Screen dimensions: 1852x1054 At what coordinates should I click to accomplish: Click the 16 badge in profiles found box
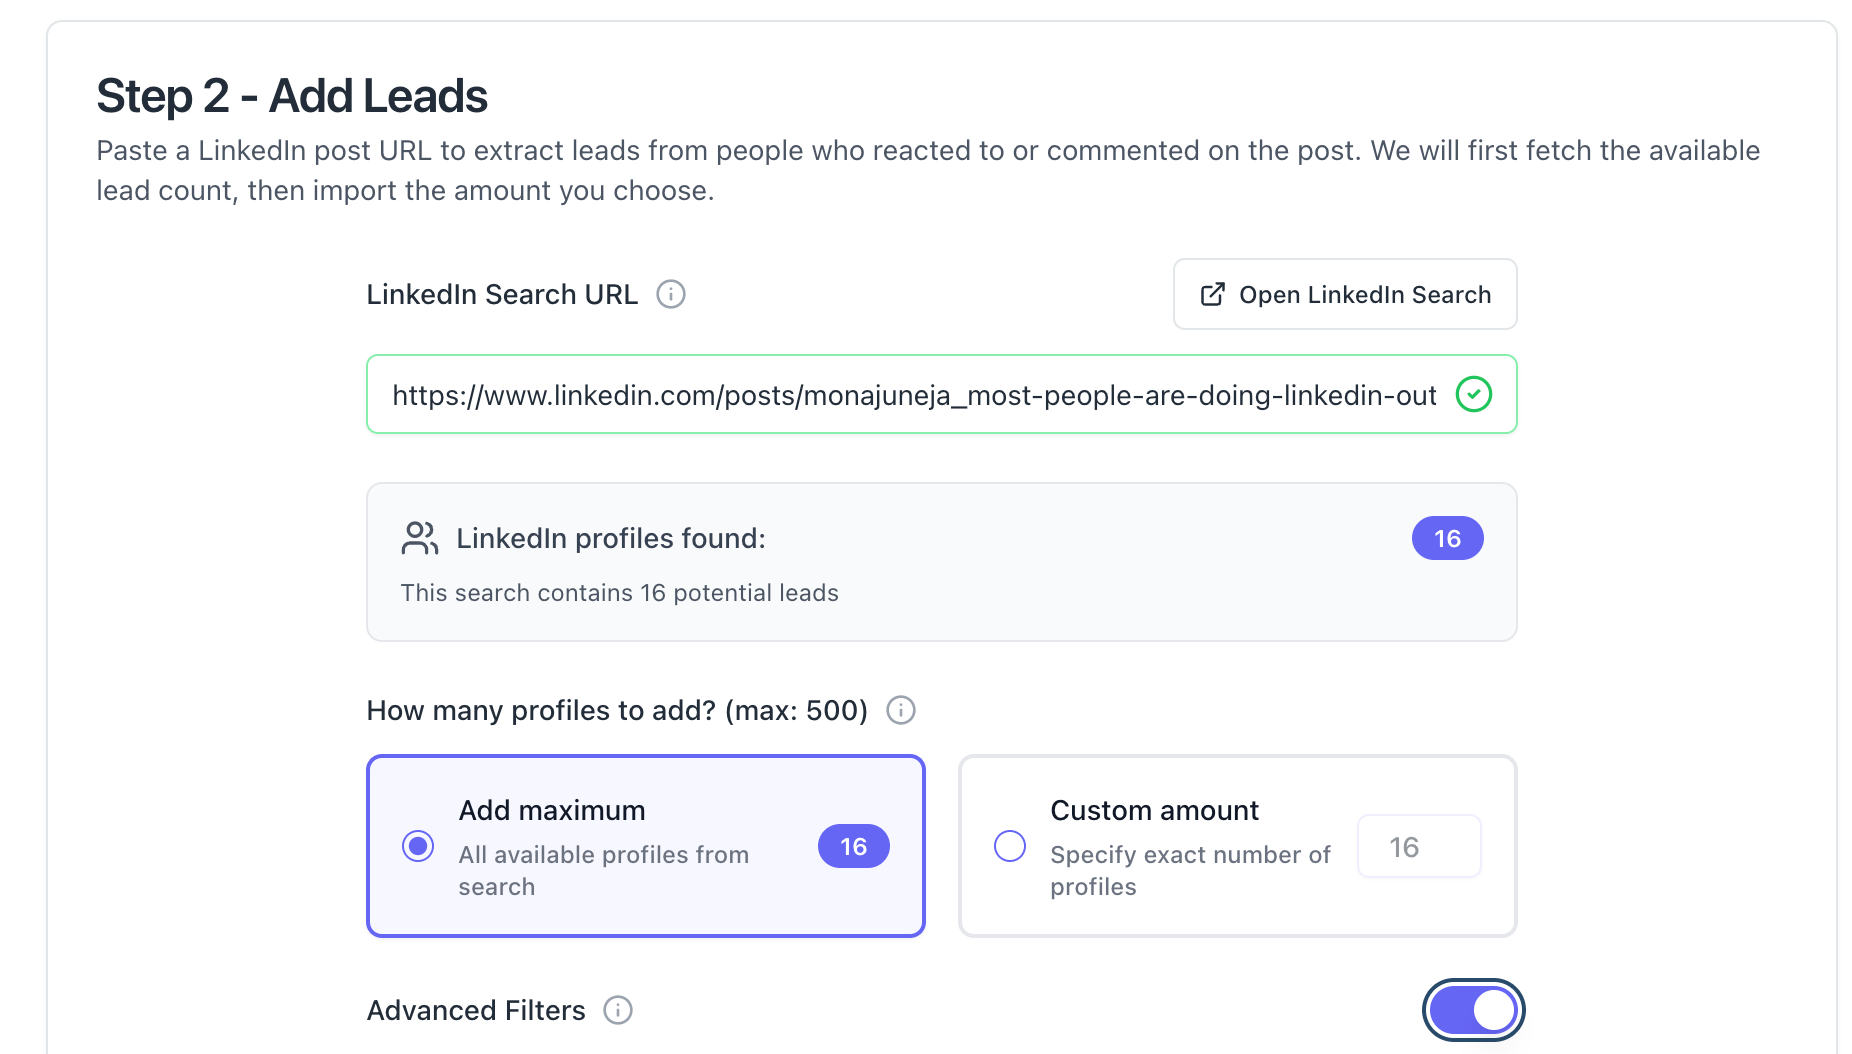[x=1447, y=538]
